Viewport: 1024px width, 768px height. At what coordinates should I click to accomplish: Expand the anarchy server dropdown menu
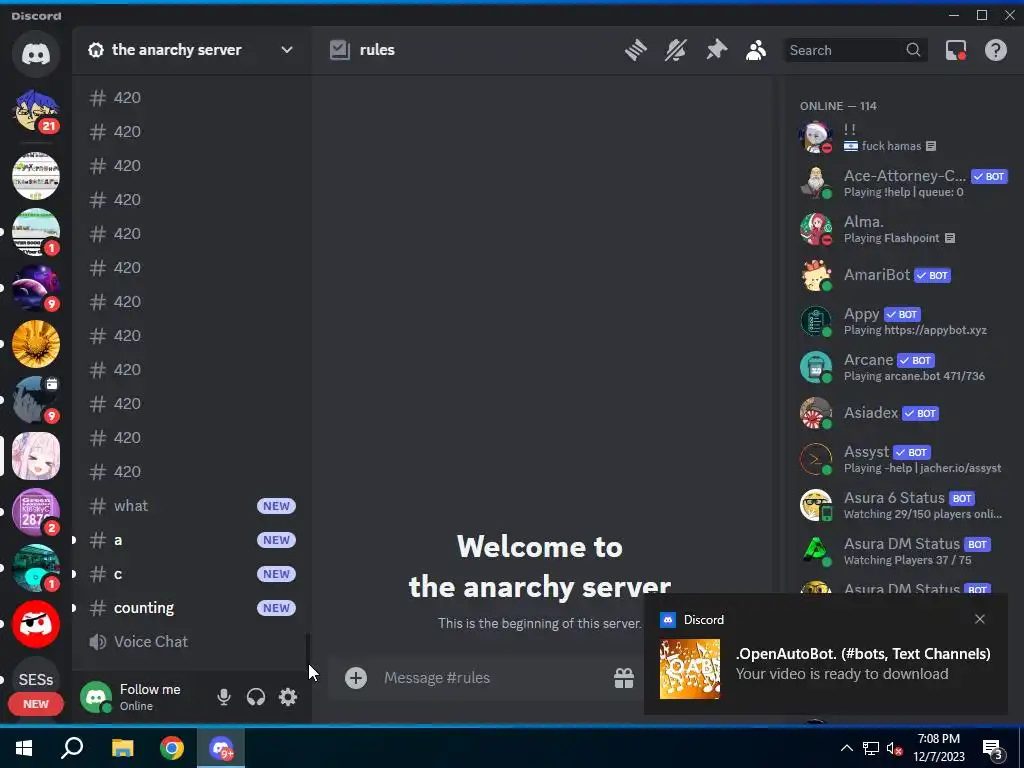(286, 50)
